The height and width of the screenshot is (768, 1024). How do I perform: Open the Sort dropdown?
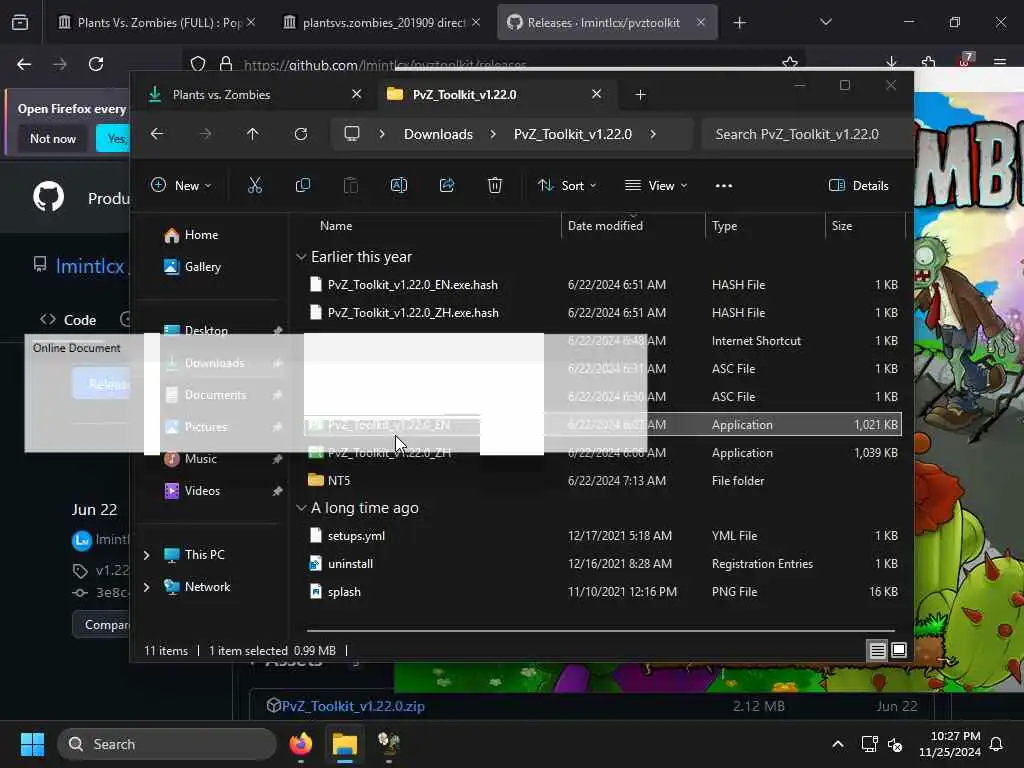(567, 185)
